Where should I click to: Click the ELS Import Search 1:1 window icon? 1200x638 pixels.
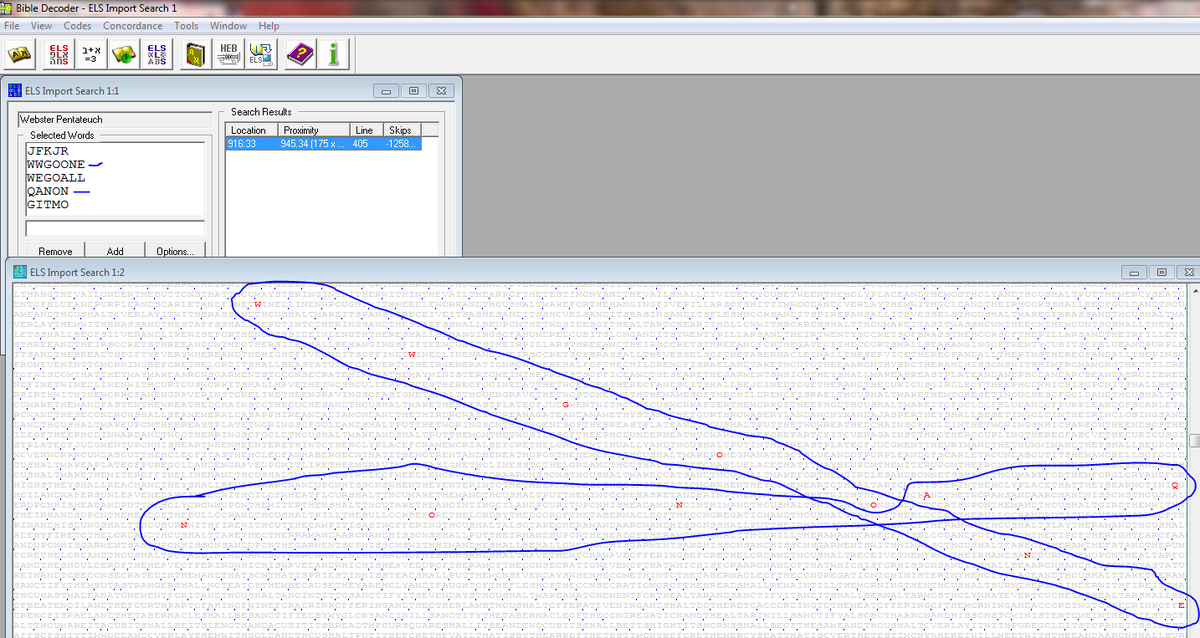(x=14, y=91)
